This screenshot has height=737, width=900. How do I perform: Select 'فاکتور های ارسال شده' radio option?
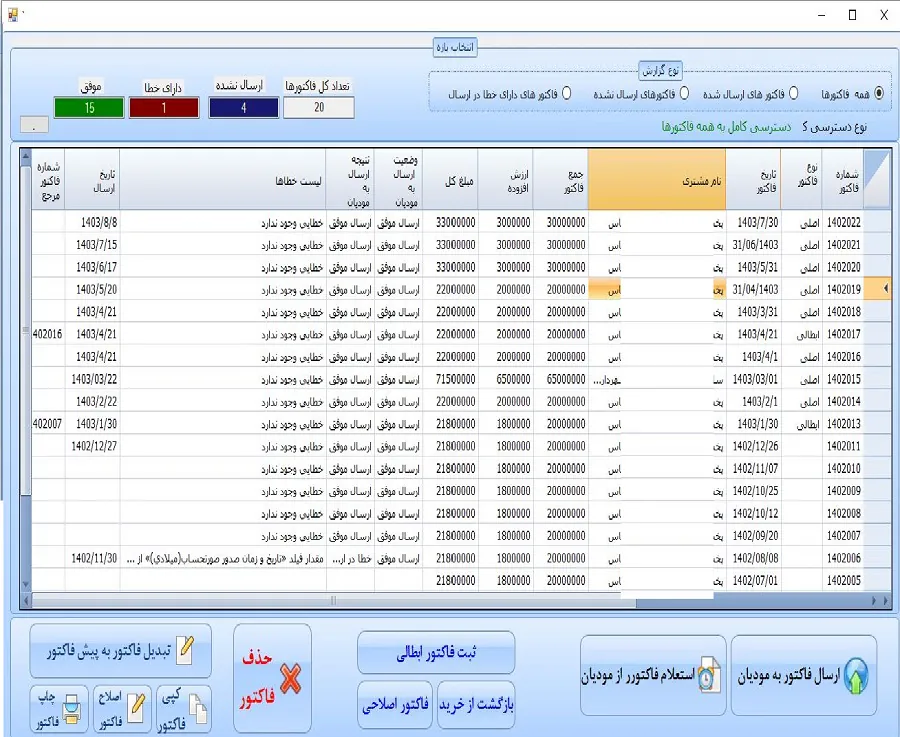794,93
